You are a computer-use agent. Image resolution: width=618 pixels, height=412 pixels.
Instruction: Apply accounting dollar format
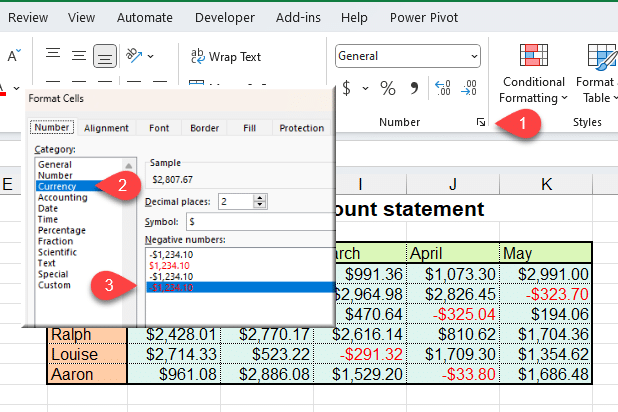pos(346,88)
